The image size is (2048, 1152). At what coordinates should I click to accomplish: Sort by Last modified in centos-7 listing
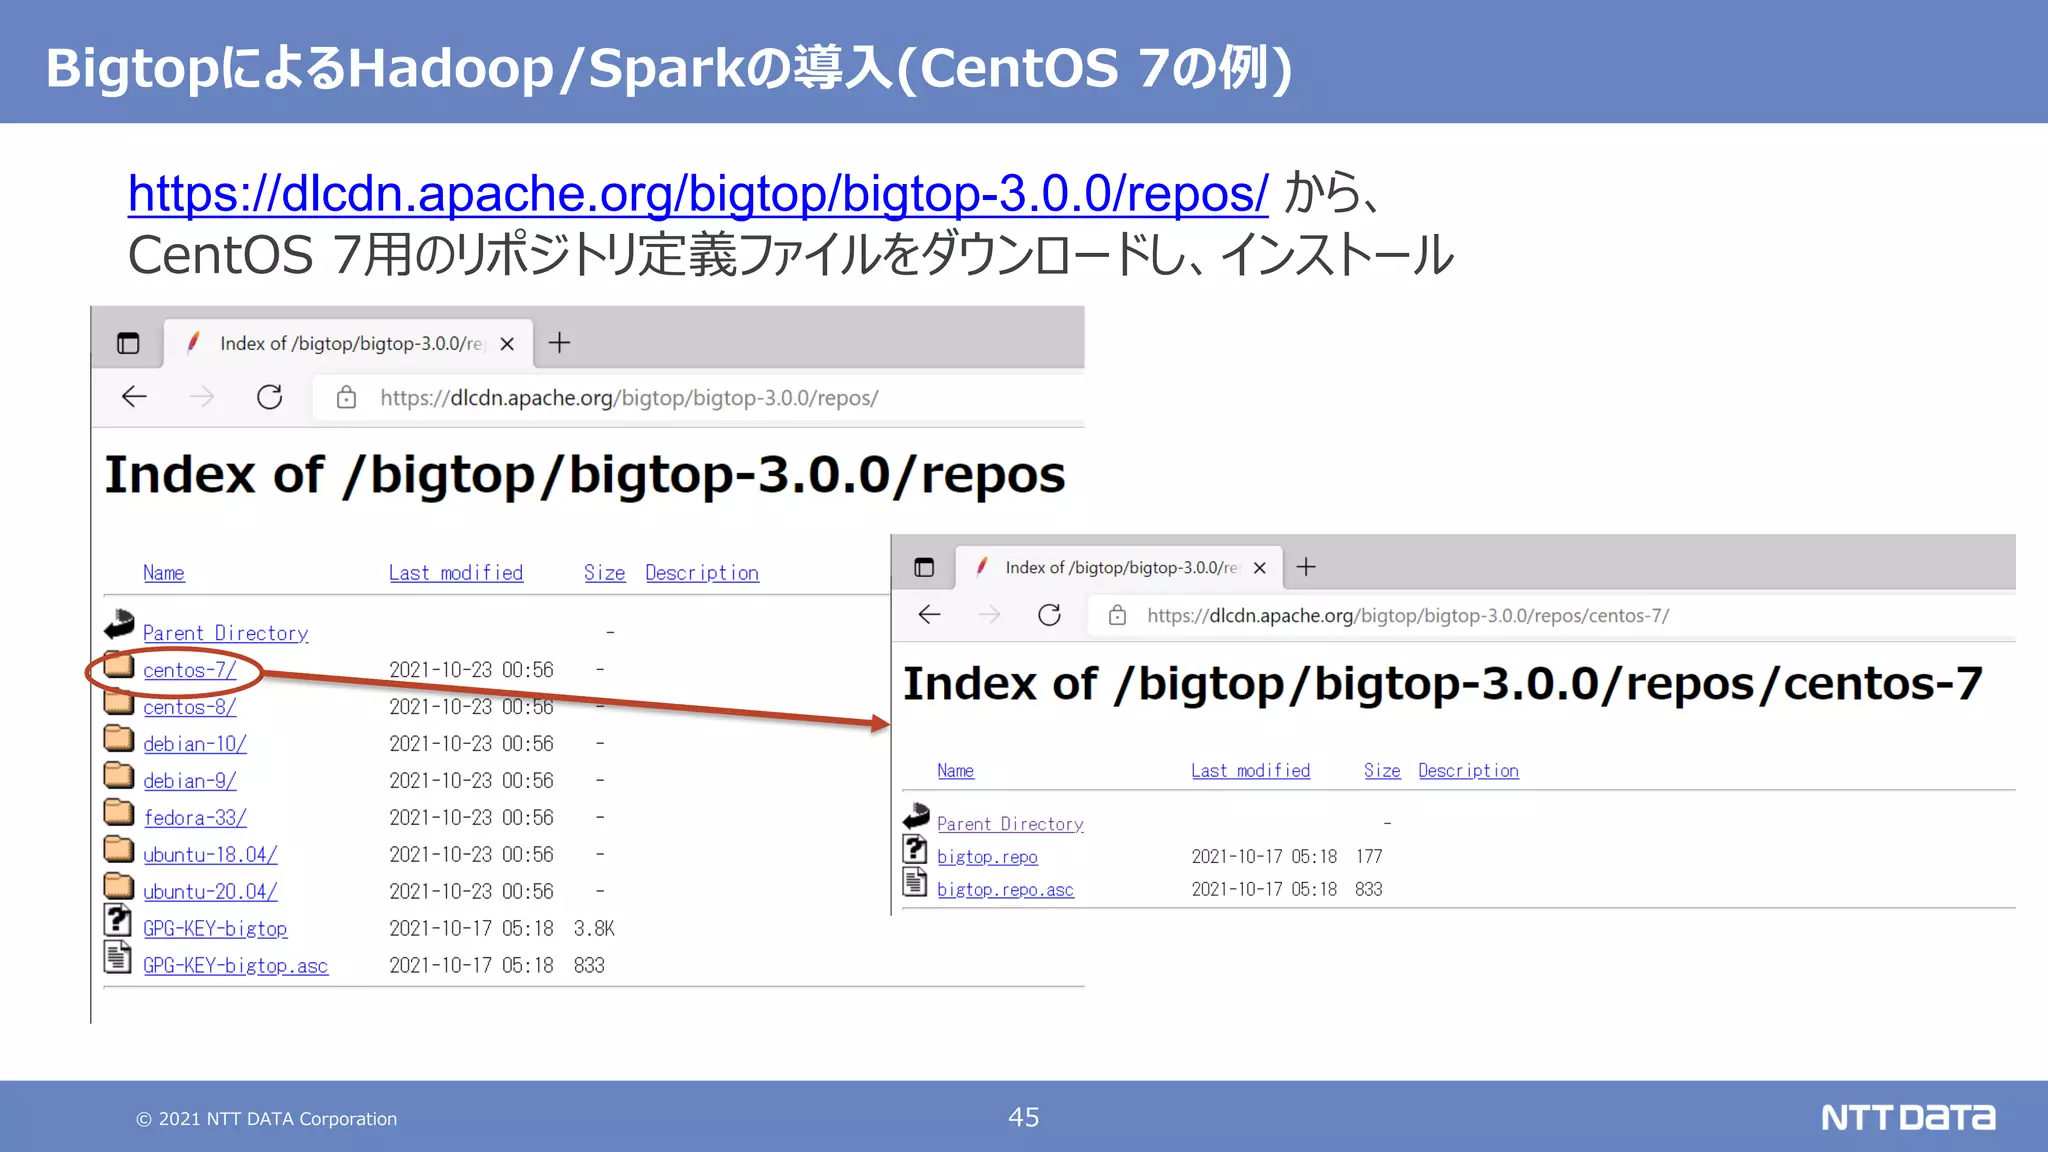(1251, 771)
